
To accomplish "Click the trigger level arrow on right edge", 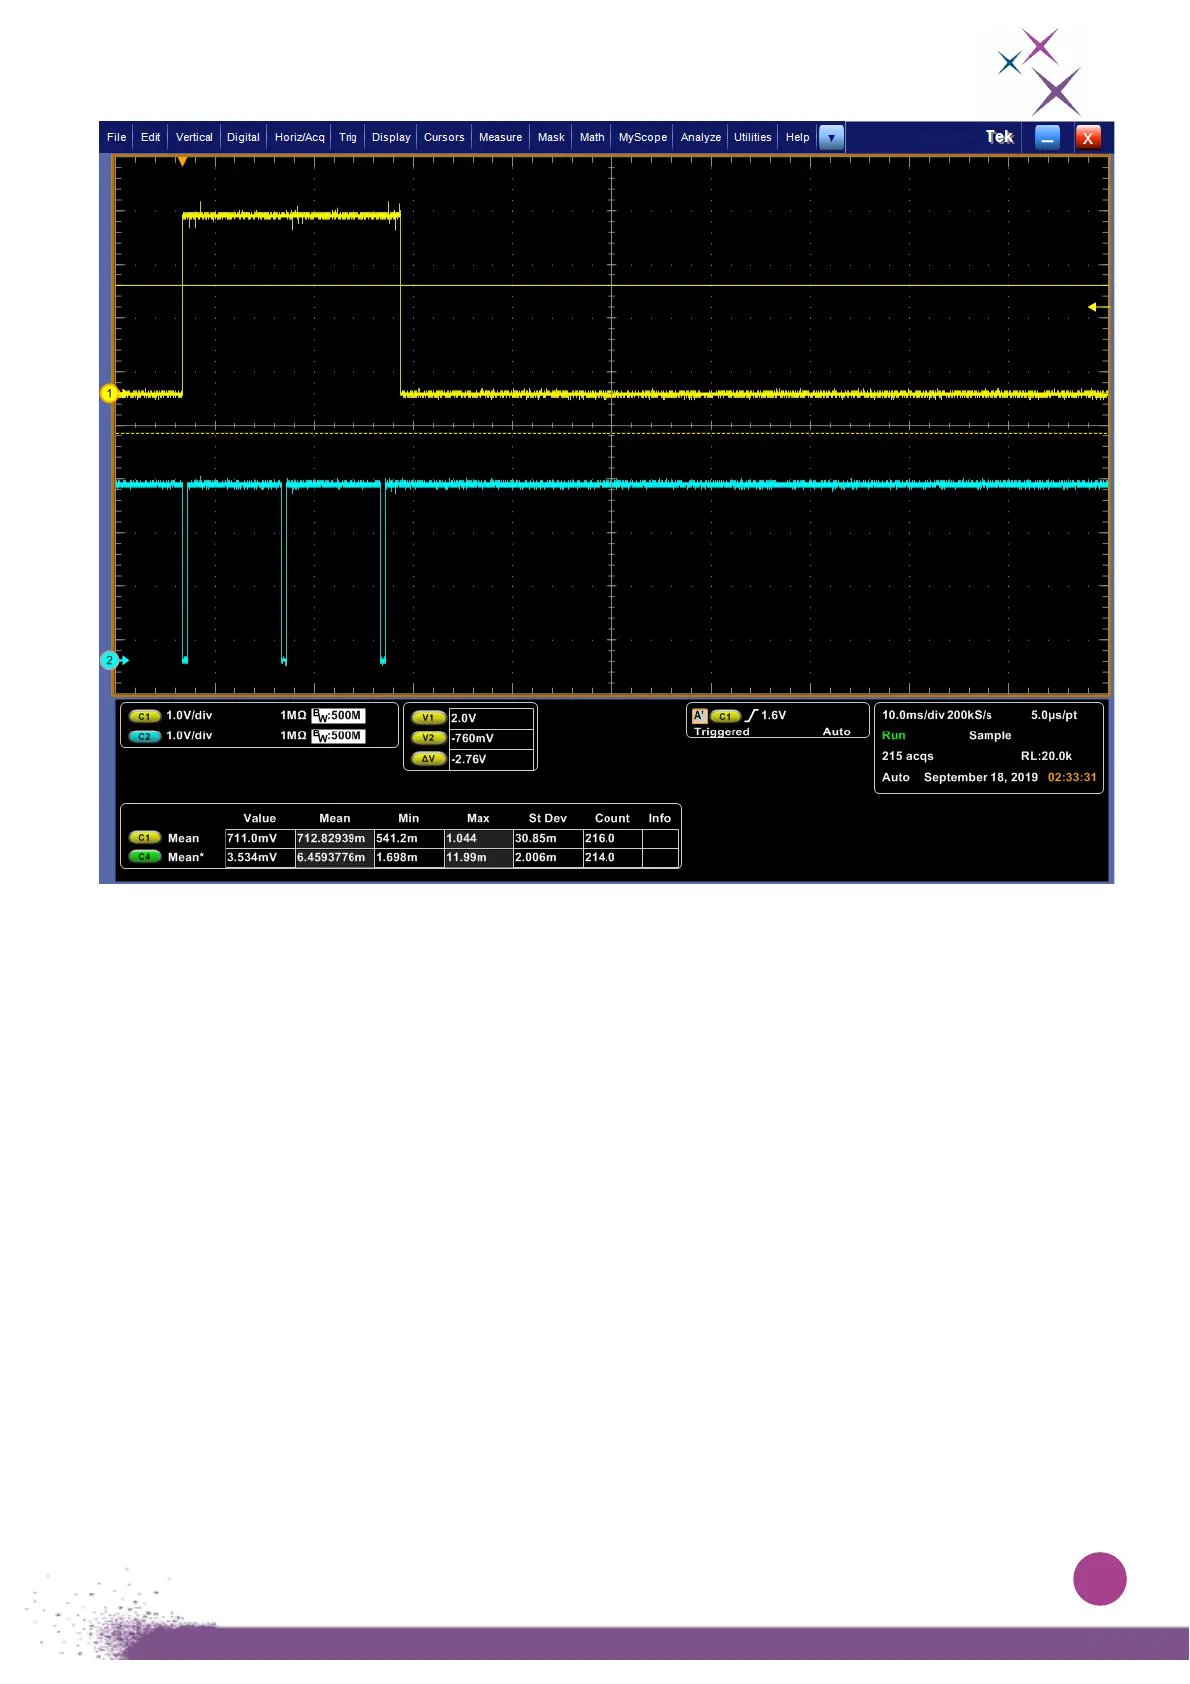I will coord(1094,307).
